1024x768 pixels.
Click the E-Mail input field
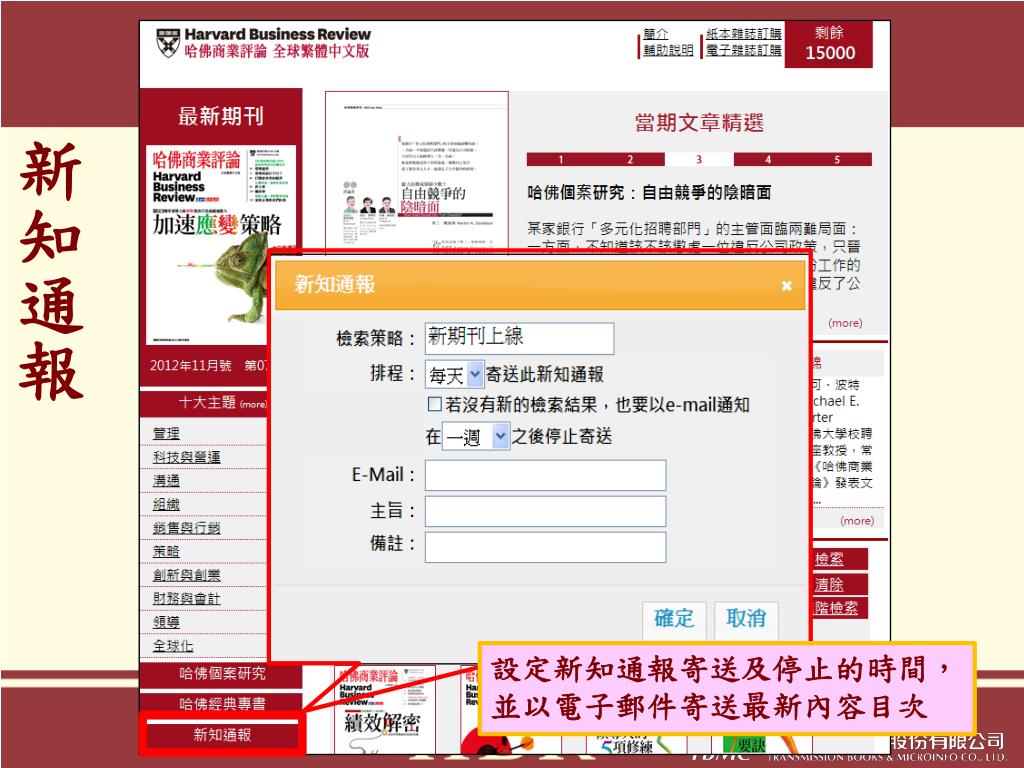tap(545, 475)
